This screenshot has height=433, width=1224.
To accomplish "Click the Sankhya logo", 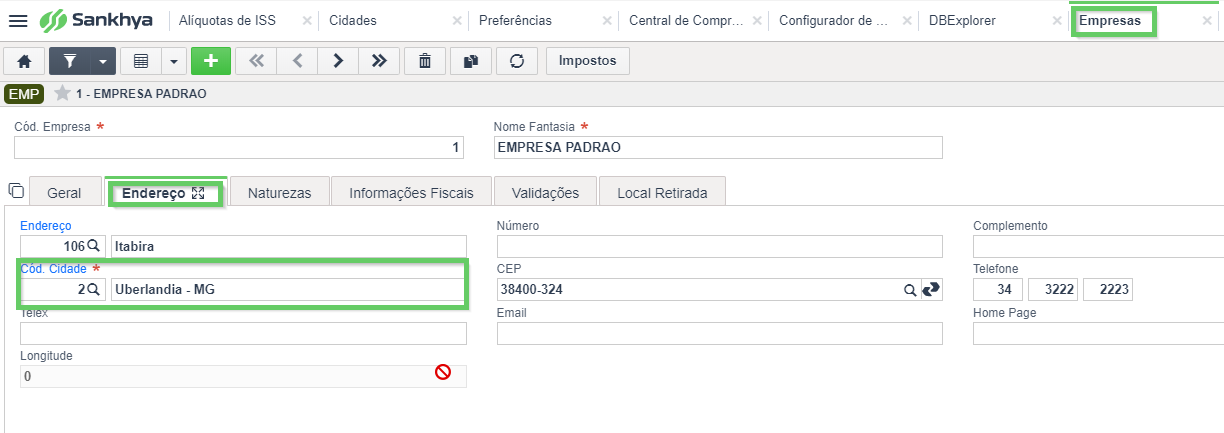I will 98,20.
